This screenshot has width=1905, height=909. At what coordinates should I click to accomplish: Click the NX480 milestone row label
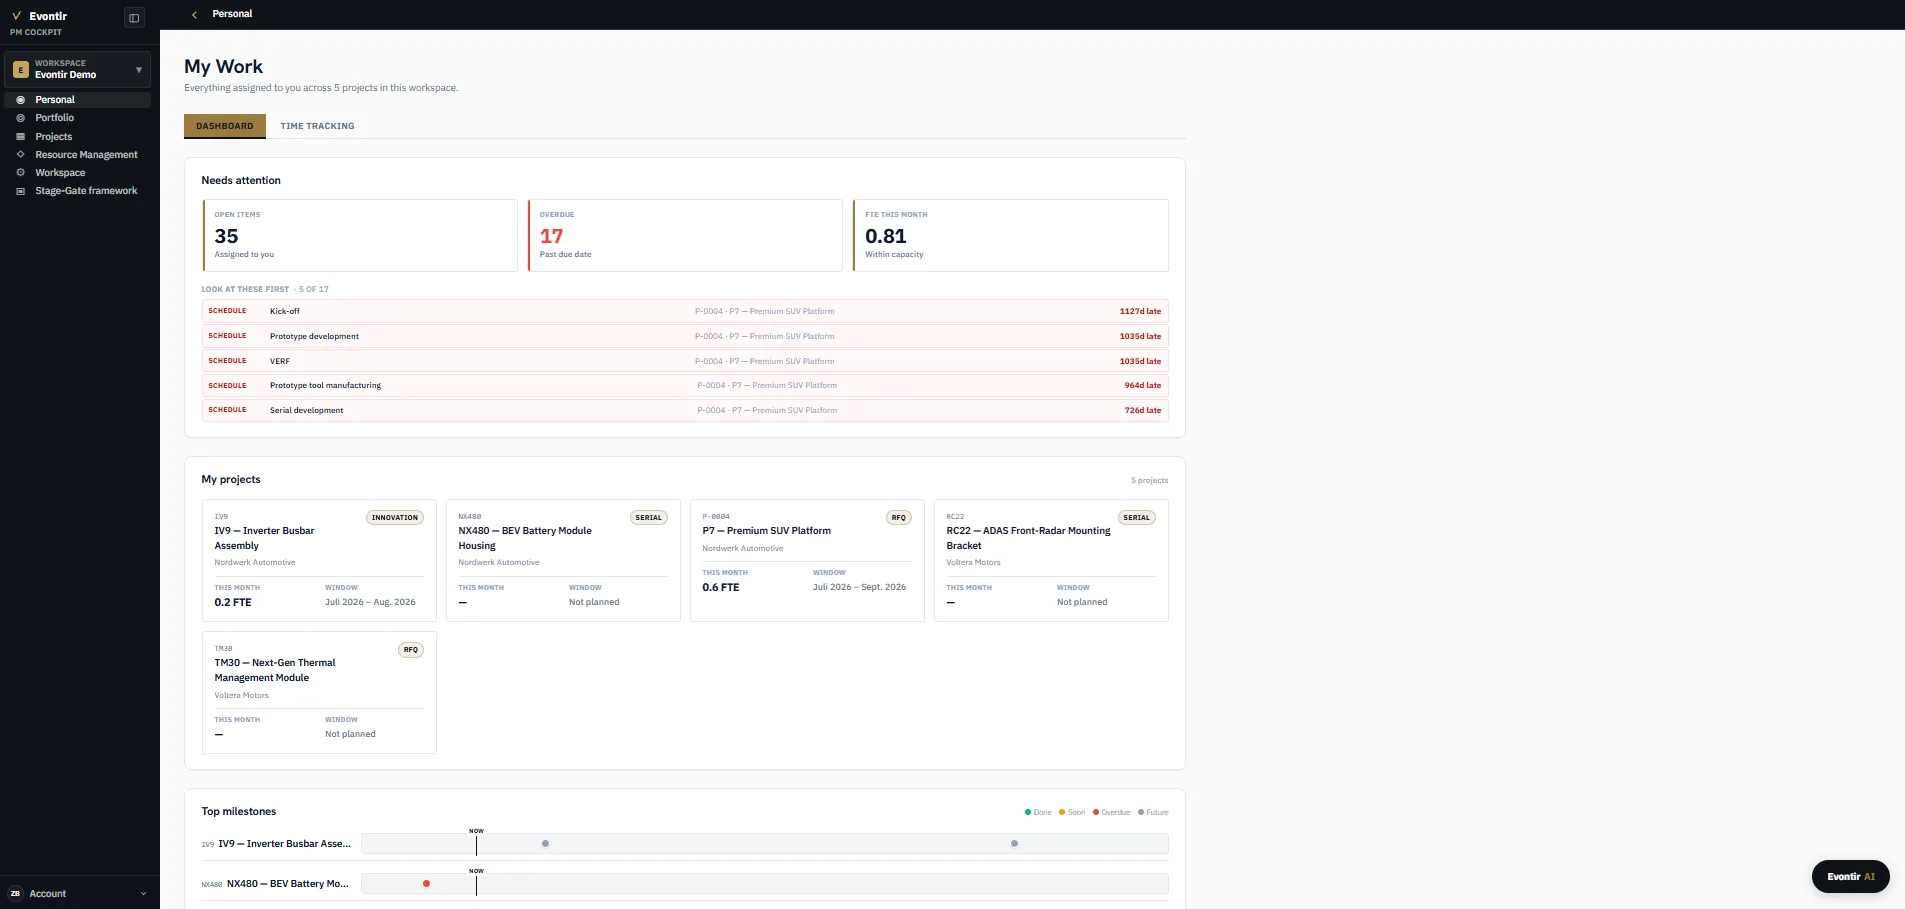tap(275, 884)
